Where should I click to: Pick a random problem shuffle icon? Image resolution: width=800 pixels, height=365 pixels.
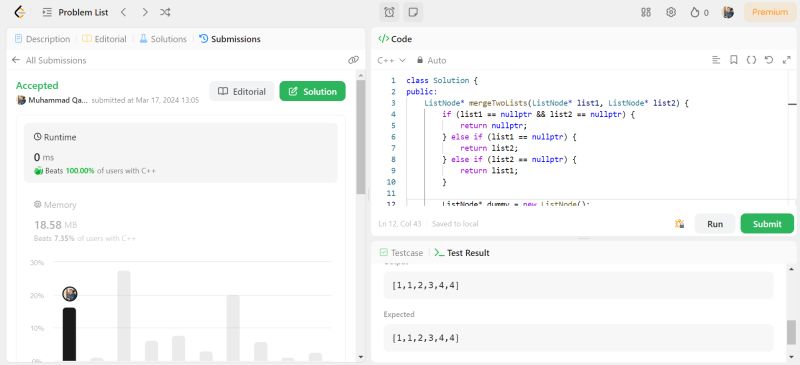[x=165, y=12]
